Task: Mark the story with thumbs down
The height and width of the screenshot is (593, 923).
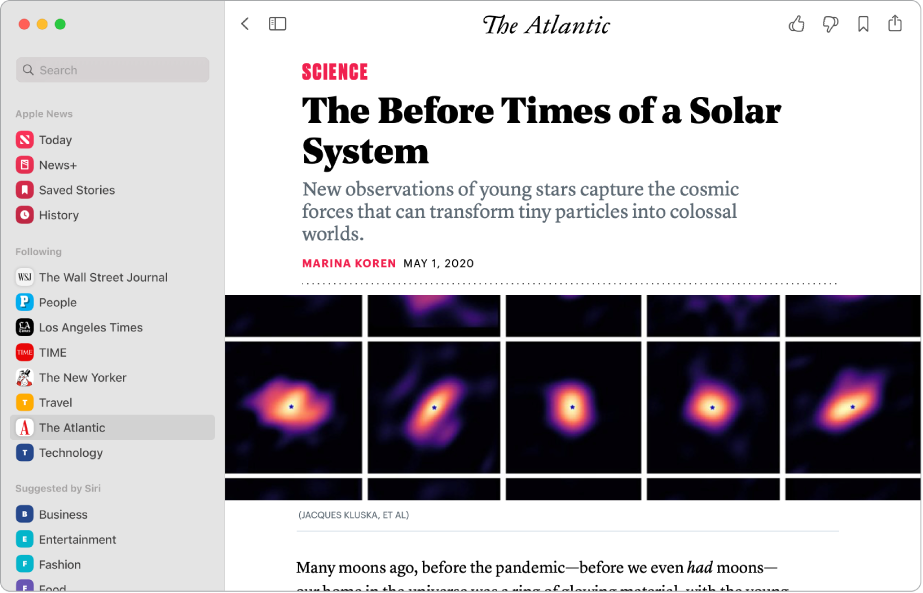Action: click(829, 23)
